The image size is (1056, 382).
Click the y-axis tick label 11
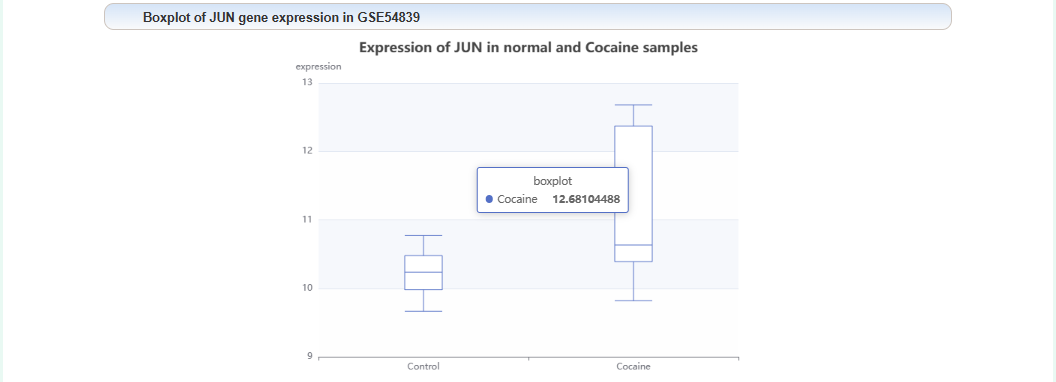(x=307, y=220)
